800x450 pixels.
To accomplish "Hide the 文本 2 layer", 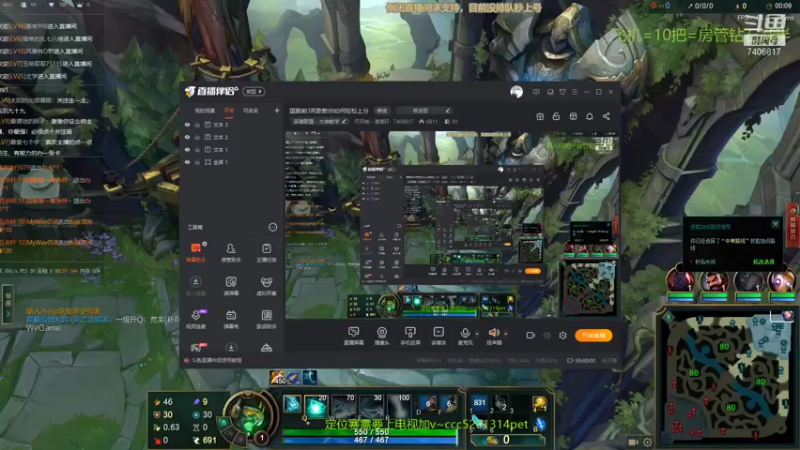I will tap(187, 137).
